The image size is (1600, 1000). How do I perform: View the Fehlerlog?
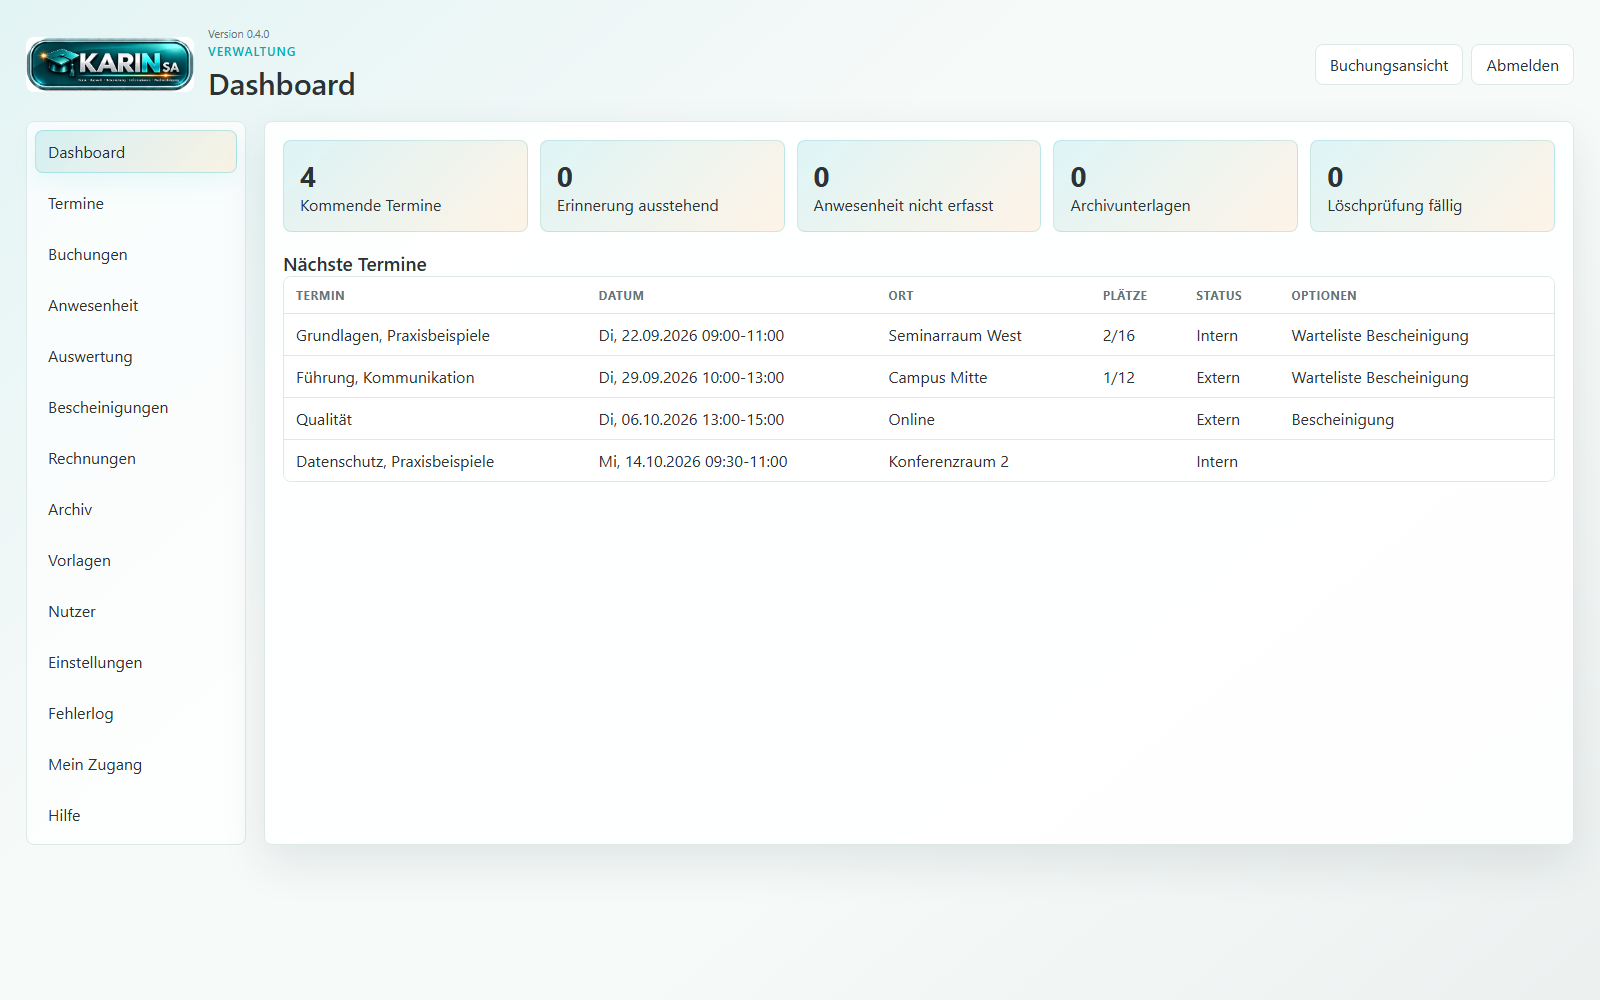point(136,713)
